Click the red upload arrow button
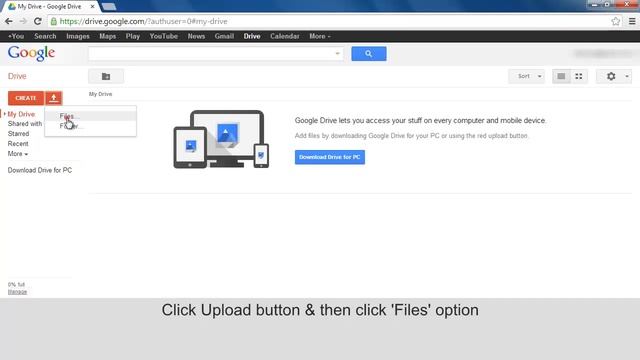This screenshot has height=360, width=640. (x=53, y=98)
